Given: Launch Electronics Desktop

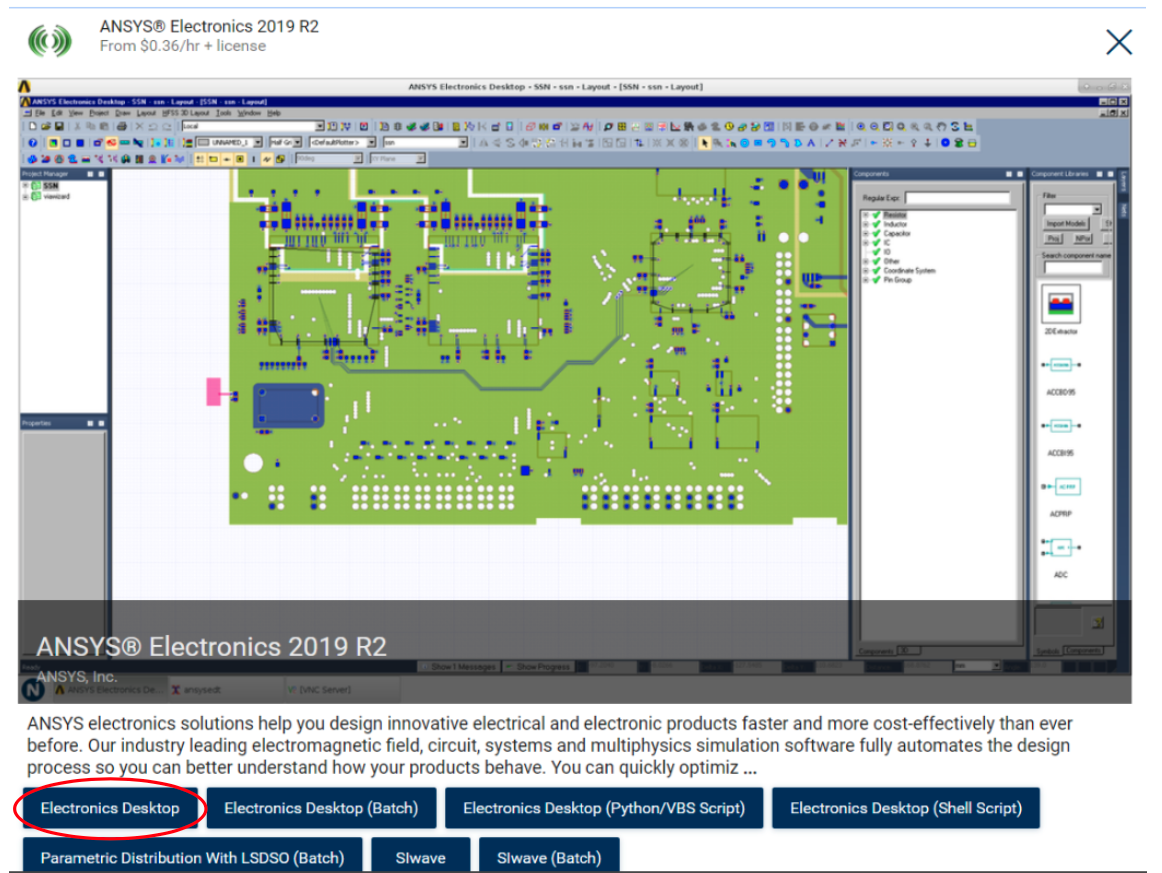Looking at the screenshot, I should coord(110,808).
